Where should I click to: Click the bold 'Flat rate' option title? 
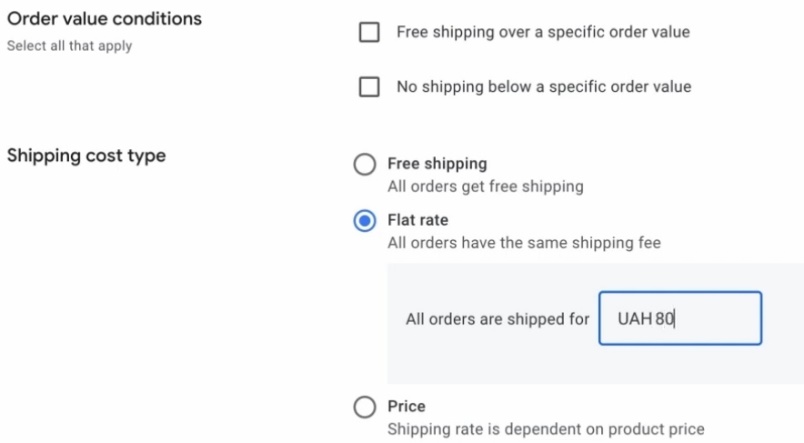(x=418, y=220)
